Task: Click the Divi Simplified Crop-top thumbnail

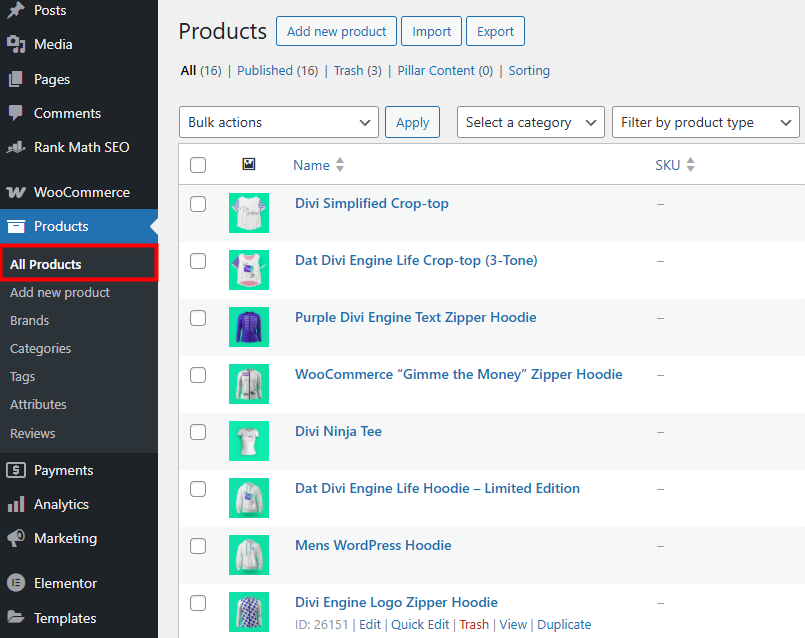Action: coord(248,213)
